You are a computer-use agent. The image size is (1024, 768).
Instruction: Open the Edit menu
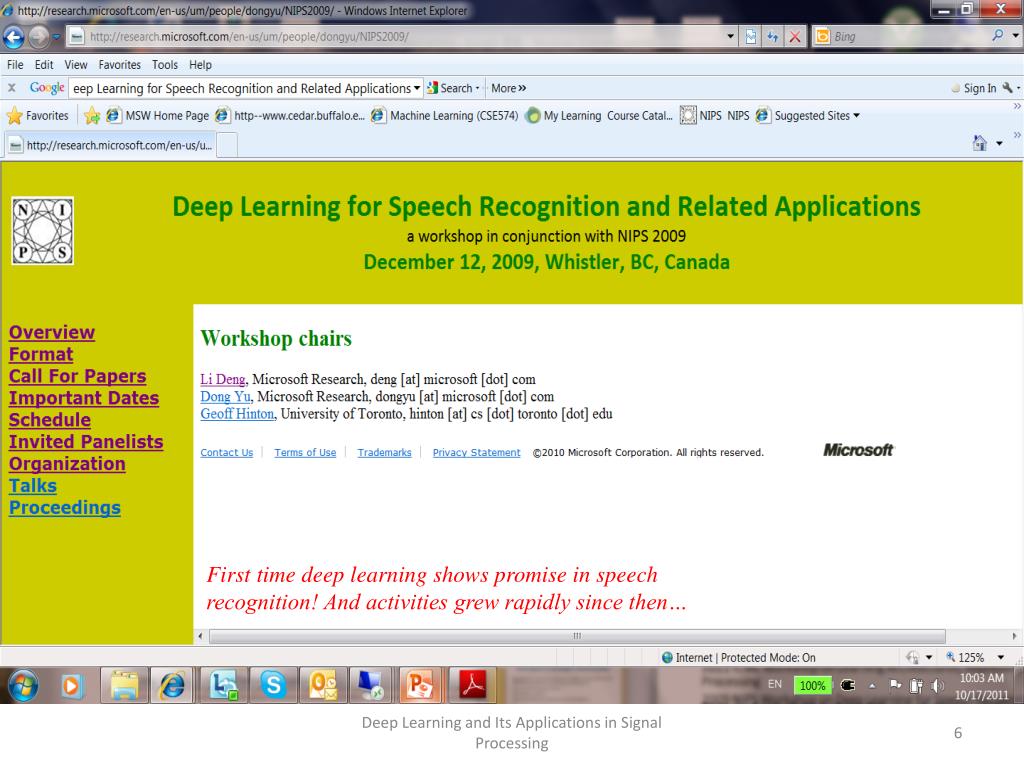click(44, 65)
